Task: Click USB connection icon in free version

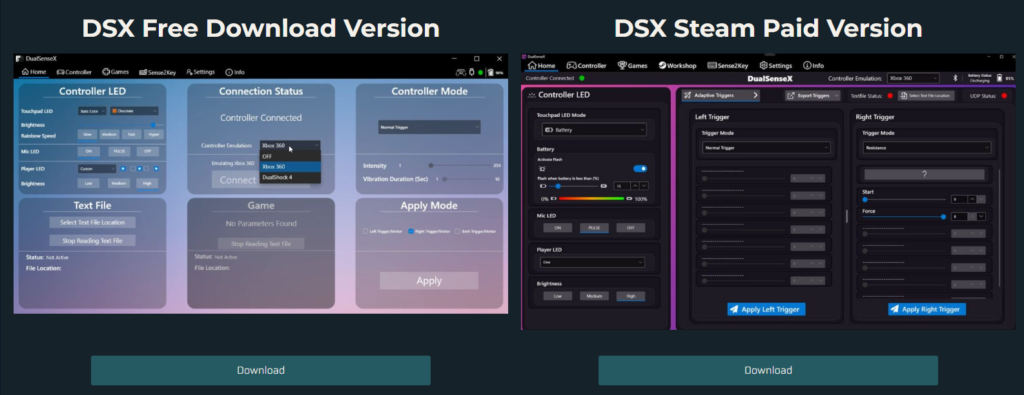Action: click(472, 72)
